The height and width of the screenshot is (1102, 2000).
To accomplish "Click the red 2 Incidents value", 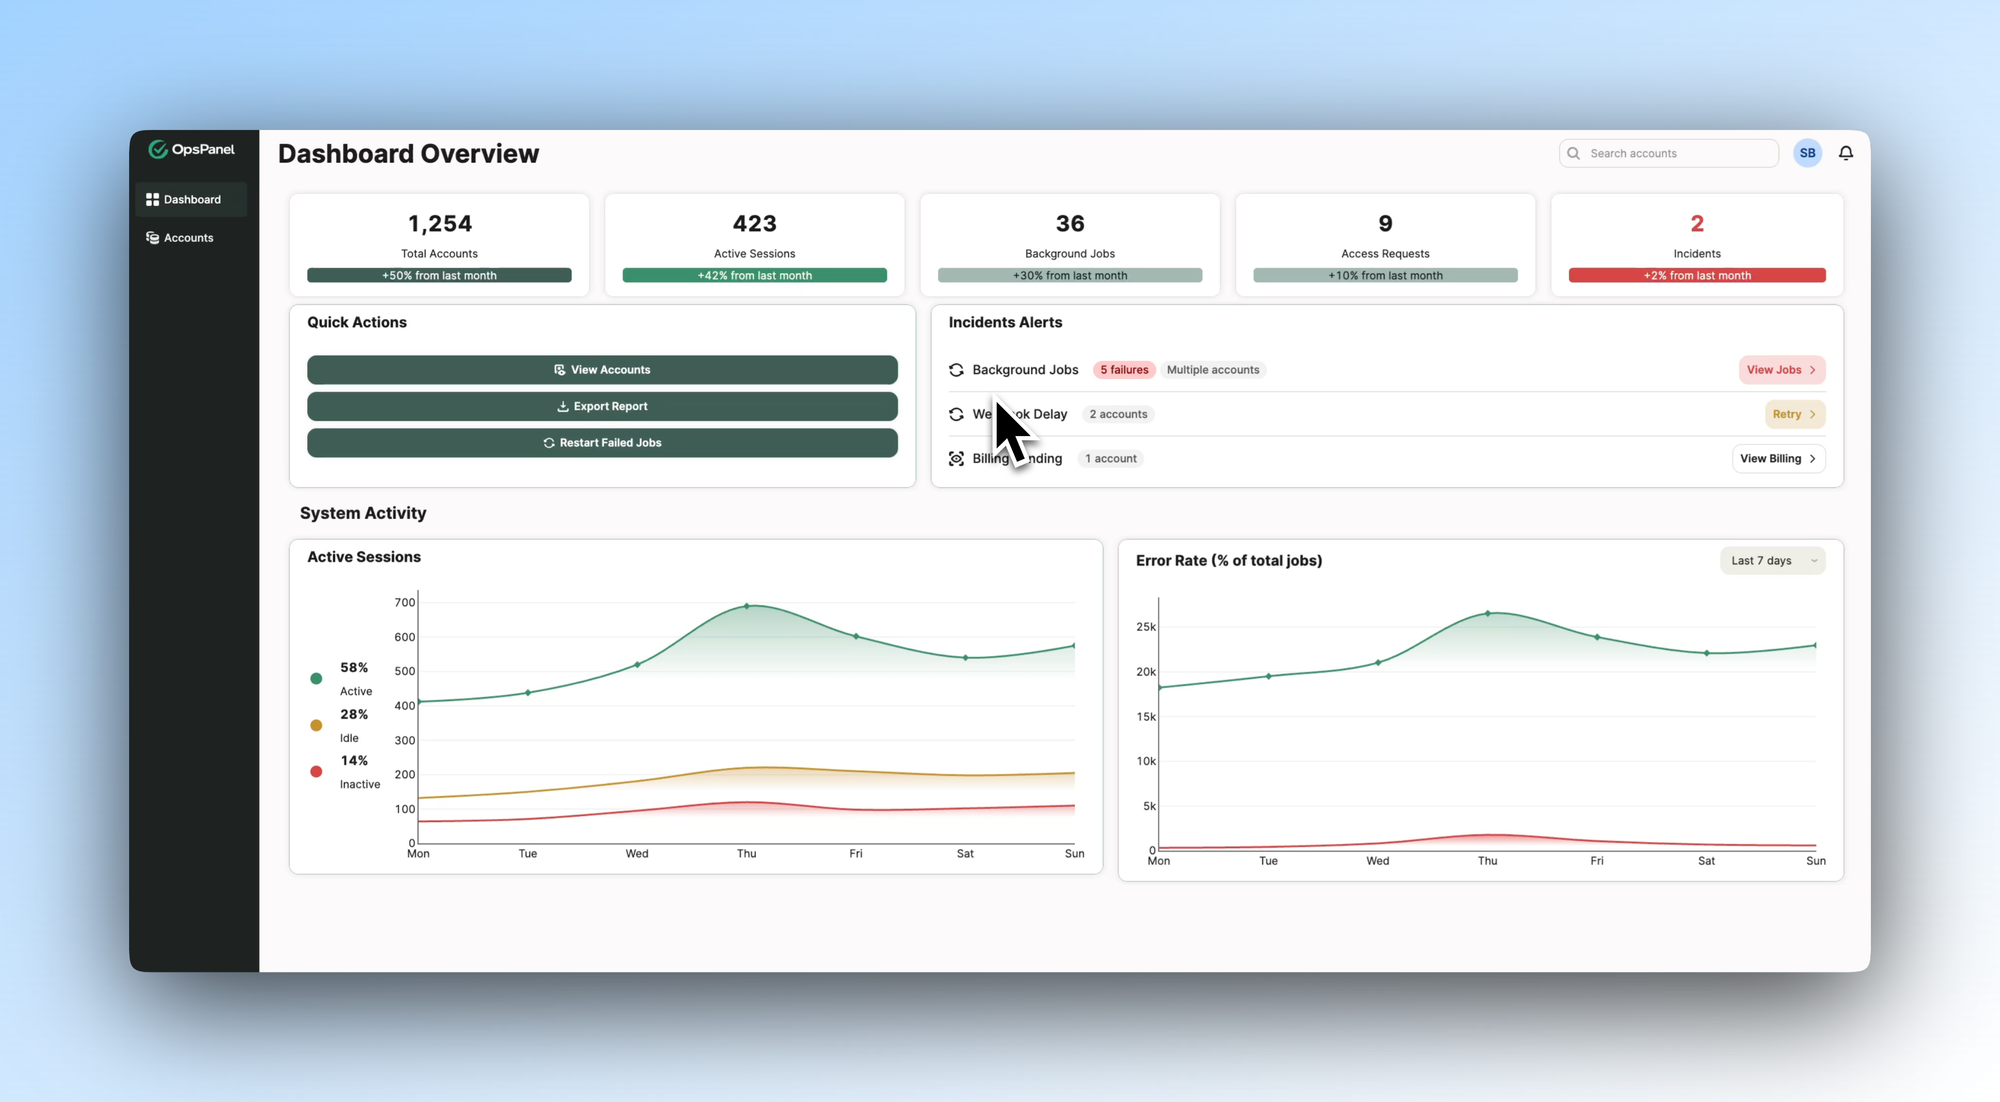I will [x=1697, y=224].
